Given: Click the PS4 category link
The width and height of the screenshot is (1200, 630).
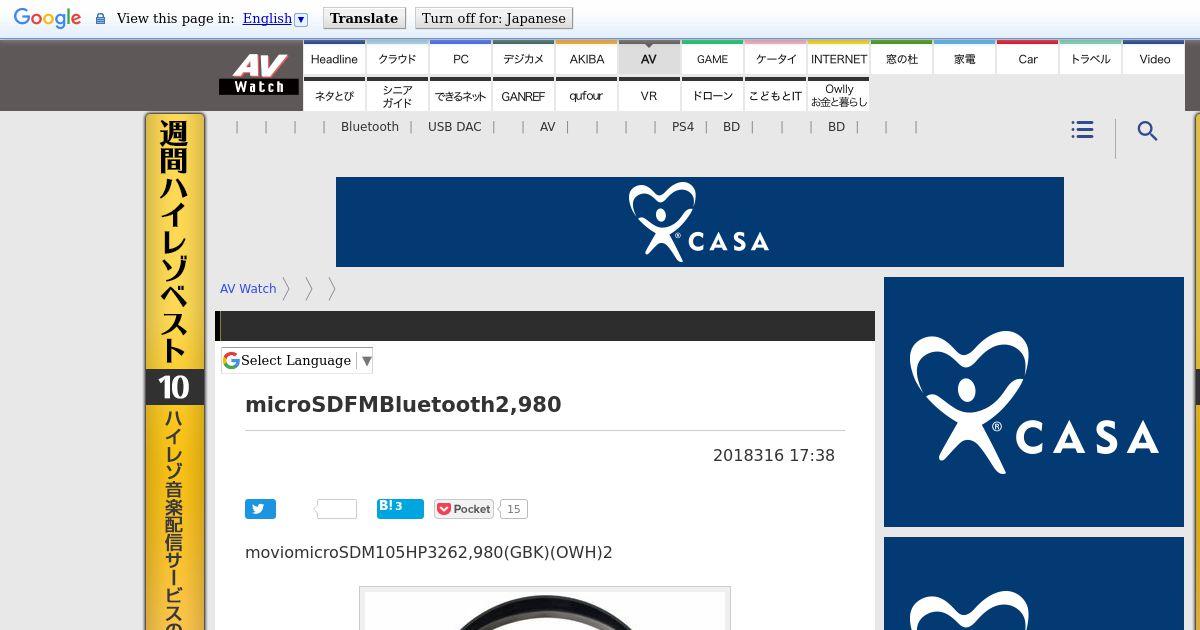Looking at the screenshot, I should [683, 127].
